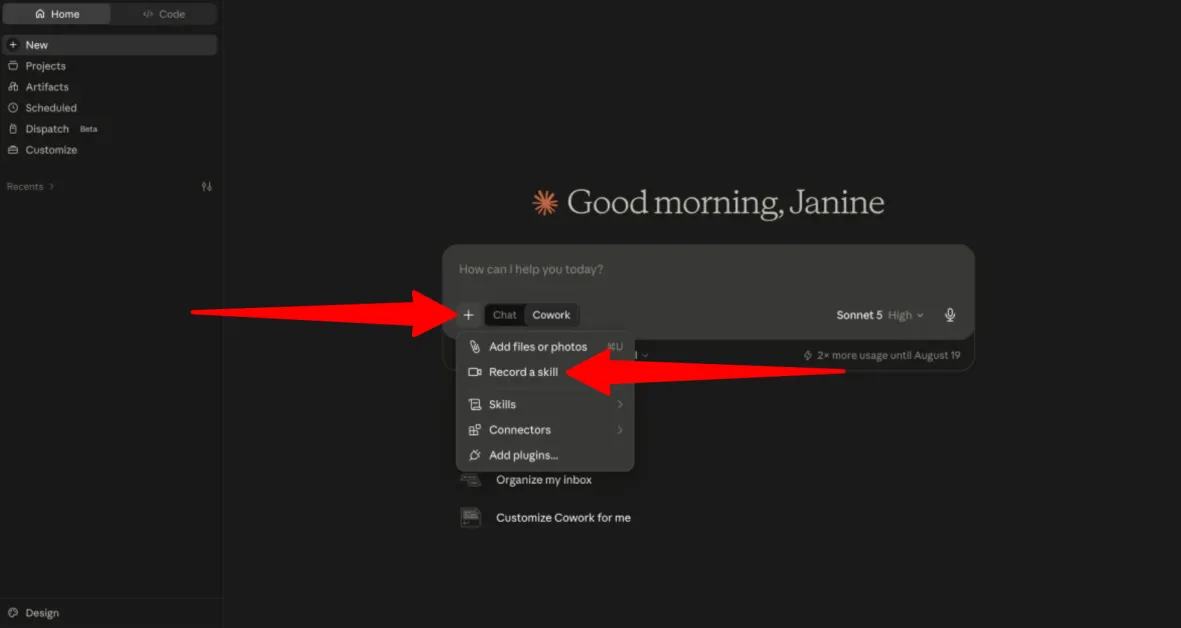The height and width of the screenshot is (628, 1181).
Task: Open the Sonnet 5 High model dropdown
Action: (x=880, y=315)
